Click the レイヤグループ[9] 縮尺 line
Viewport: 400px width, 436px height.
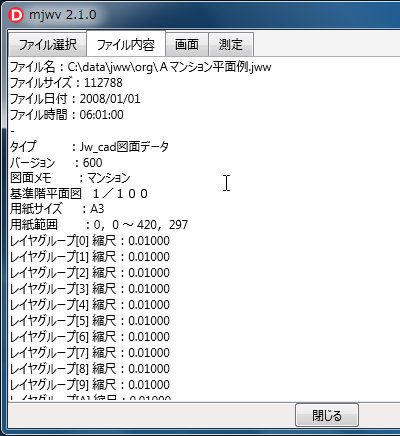(x=90, y=385)
